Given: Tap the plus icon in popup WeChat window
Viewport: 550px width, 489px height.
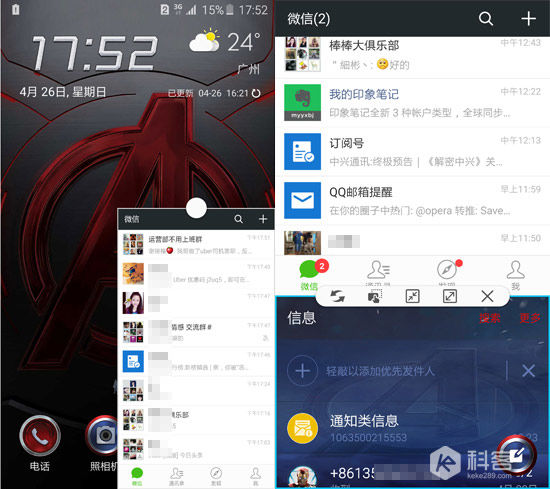Looking at the screenshot, I should click(263, 219).
